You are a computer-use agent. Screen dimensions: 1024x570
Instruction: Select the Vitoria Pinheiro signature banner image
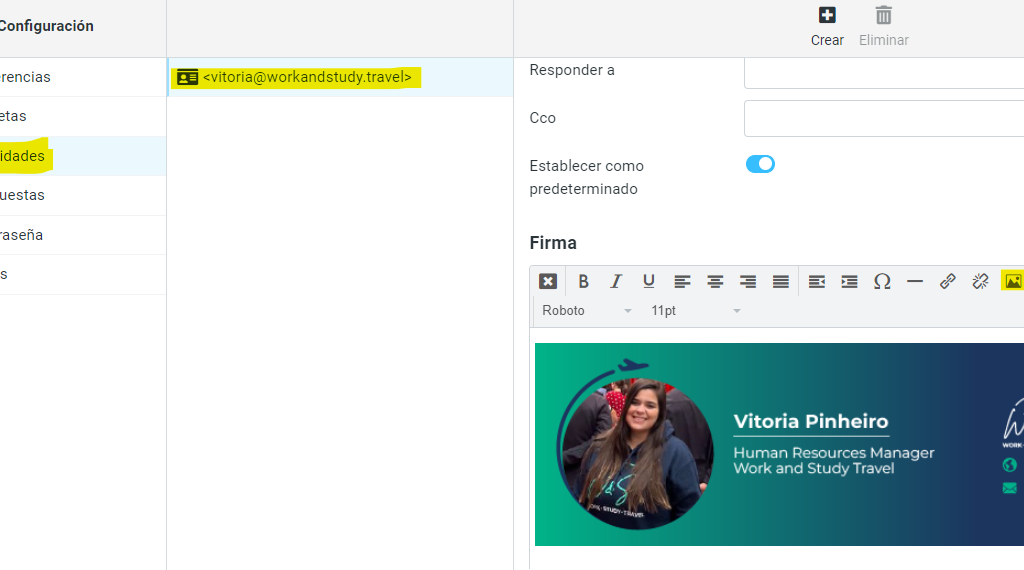click(x=779, y=444)
